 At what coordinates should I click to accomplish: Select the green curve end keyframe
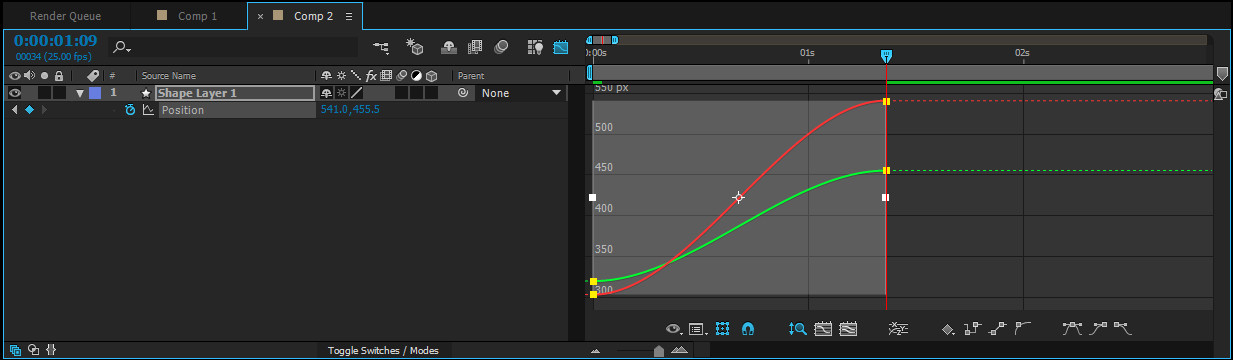point(886,171)
